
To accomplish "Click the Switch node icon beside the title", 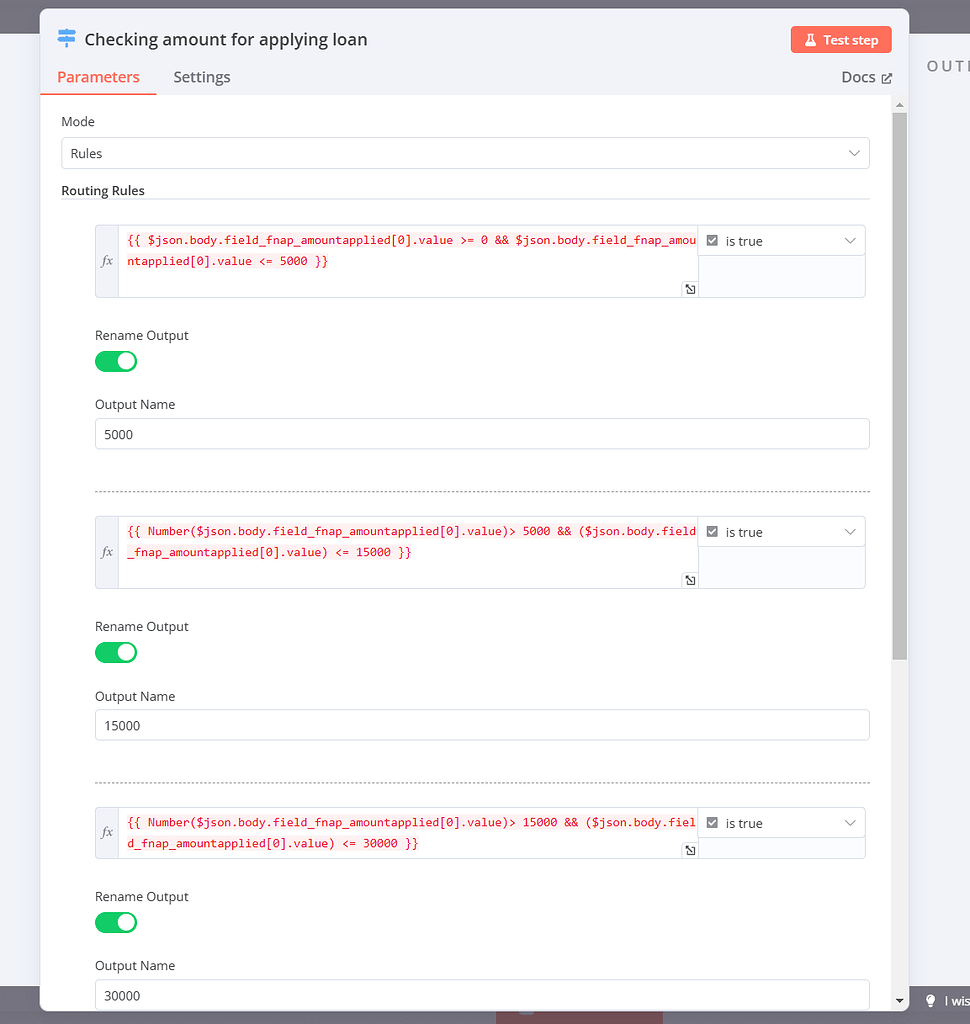I will [66, 38].
